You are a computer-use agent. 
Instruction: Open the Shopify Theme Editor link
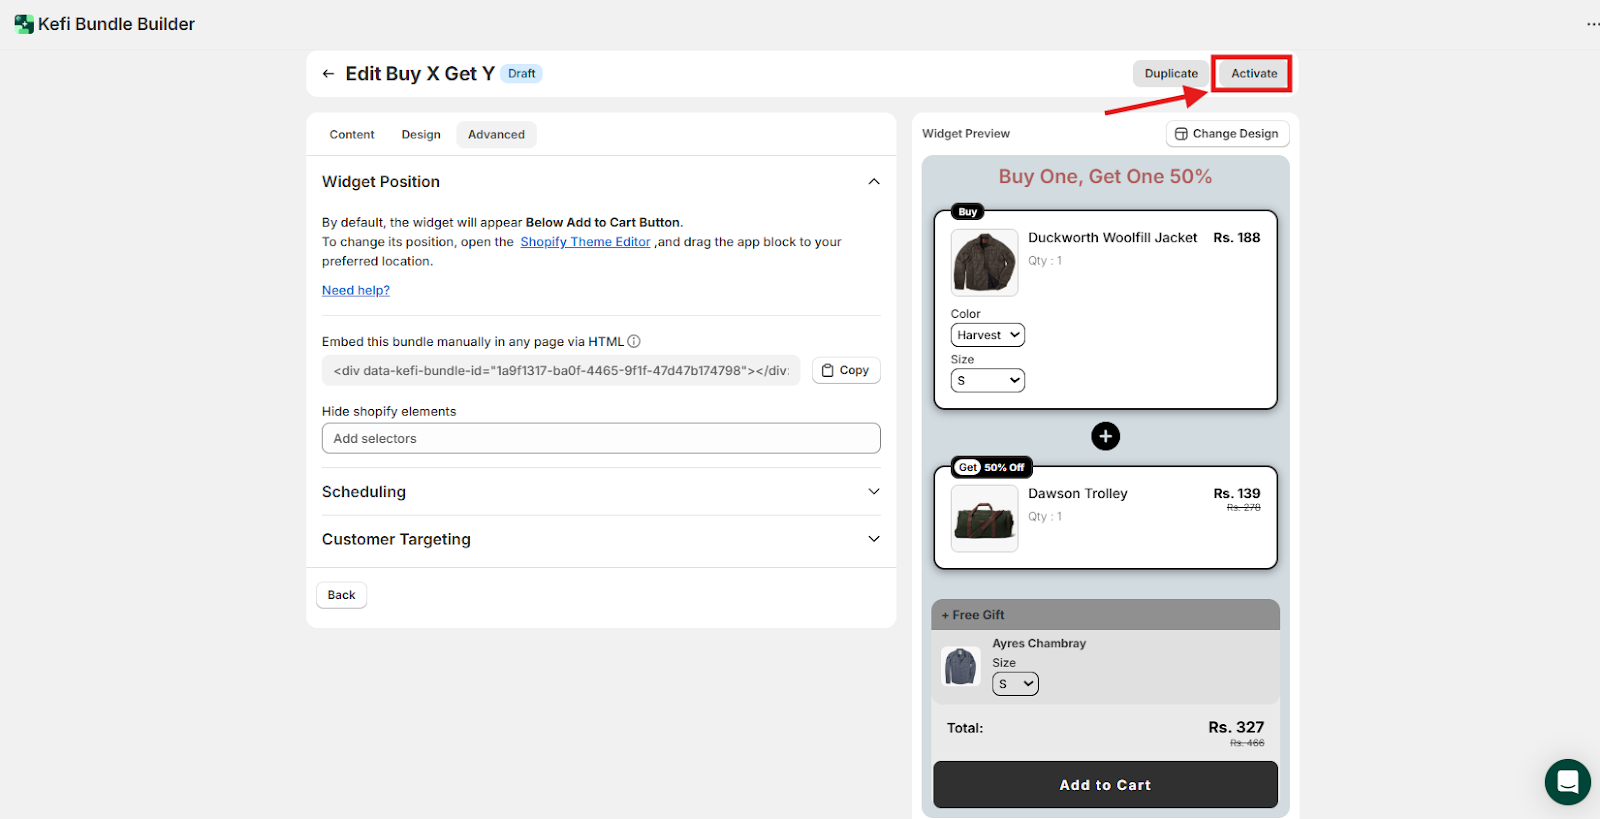click(585, 242)
